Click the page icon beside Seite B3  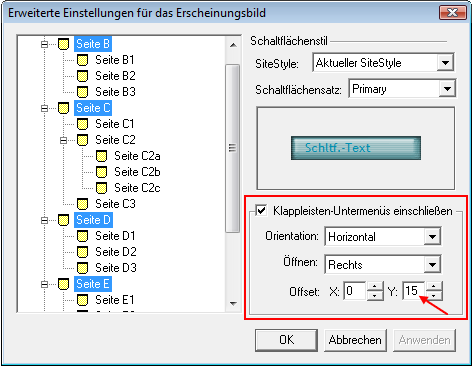82,92
